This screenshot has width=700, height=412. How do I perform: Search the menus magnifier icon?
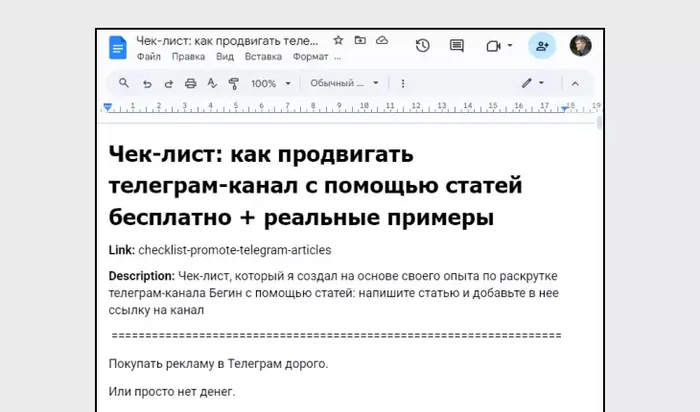click(124, 83)
